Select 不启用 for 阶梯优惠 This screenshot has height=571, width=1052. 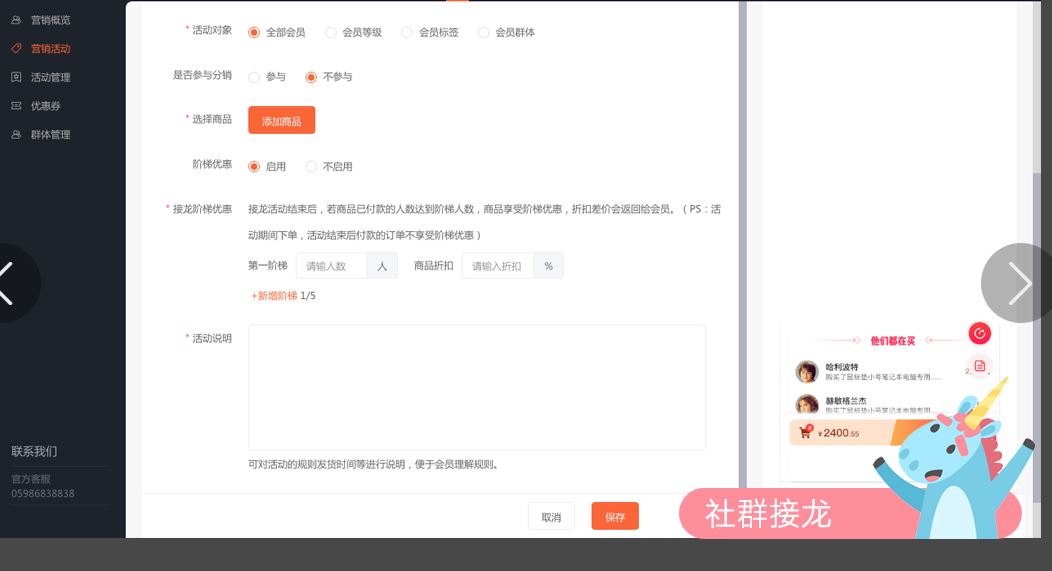pyautogui.click(x=311, y=167)
